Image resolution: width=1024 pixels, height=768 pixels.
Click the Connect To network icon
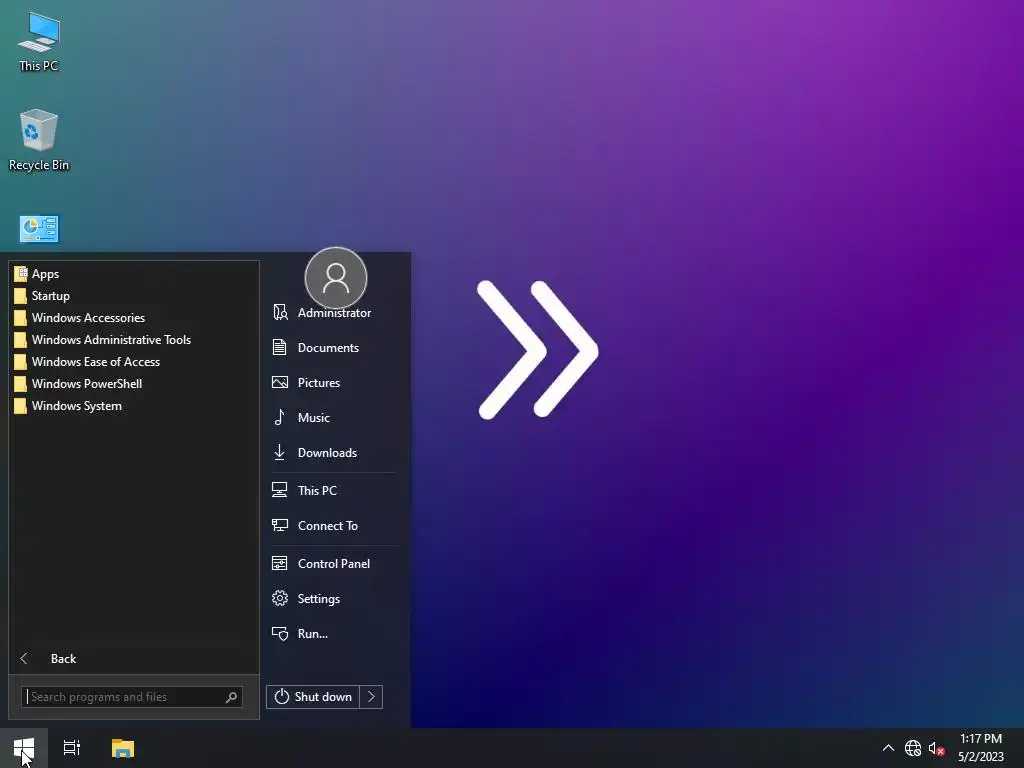pyautogui.click(x=280, y=525)
